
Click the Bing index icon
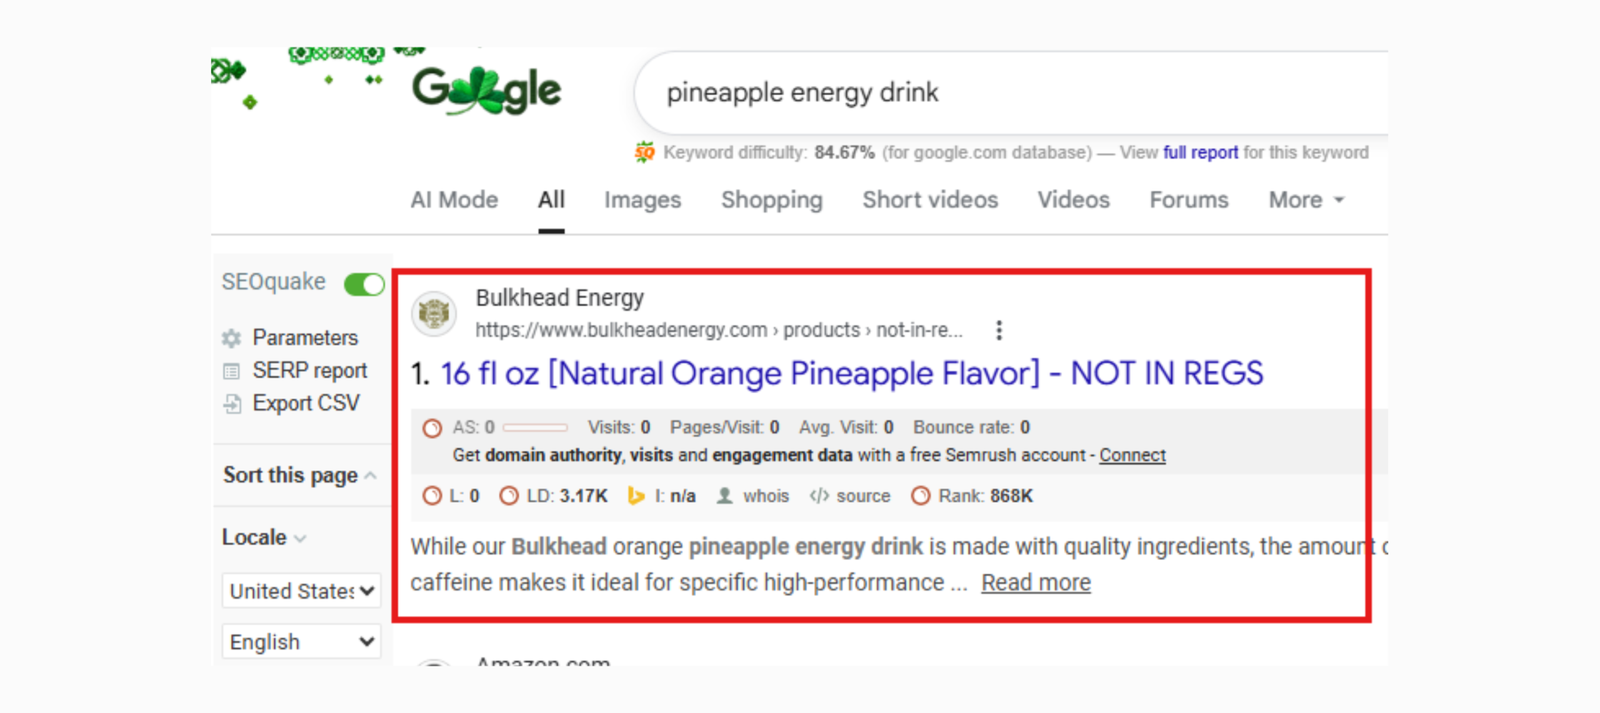pos(635,496)
